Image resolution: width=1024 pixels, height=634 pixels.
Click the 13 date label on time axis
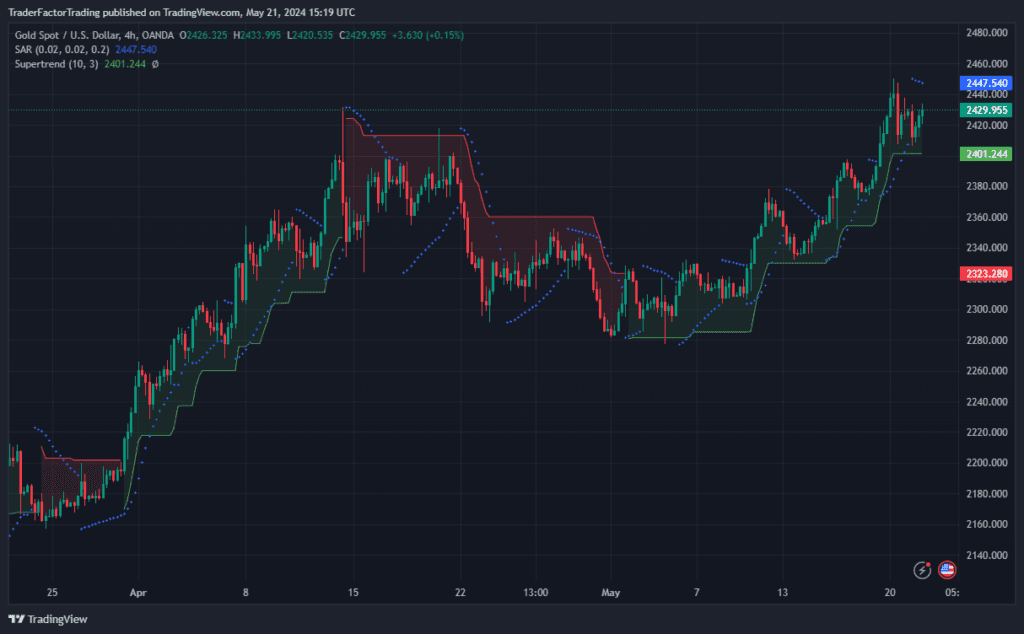[782, 592]
